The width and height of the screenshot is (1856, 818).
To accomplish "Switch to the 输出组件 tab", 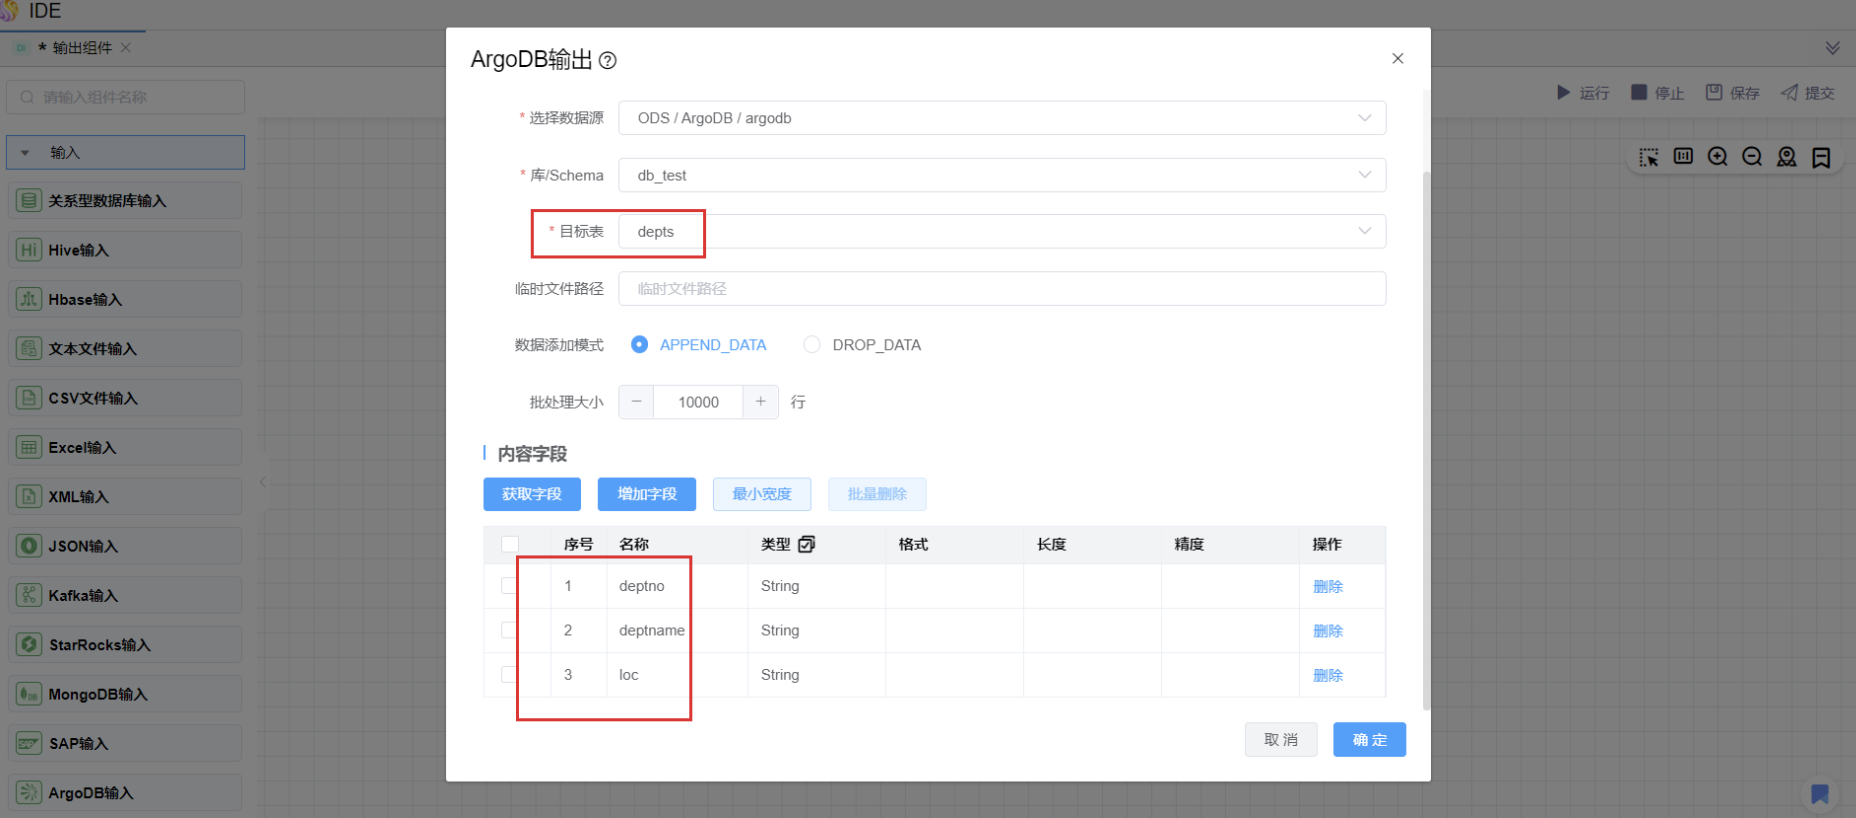I will coord(81,48).
